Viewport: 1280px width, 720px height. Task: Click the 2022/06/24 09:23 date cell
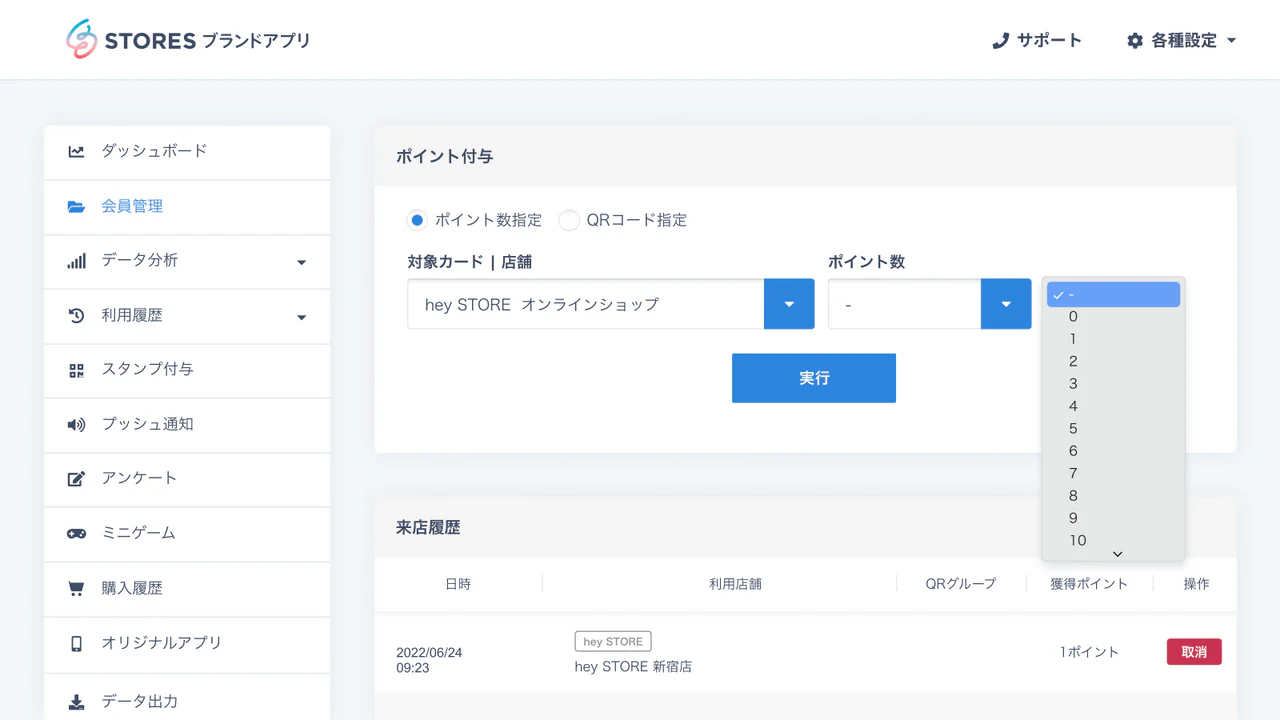pos(429,660)
